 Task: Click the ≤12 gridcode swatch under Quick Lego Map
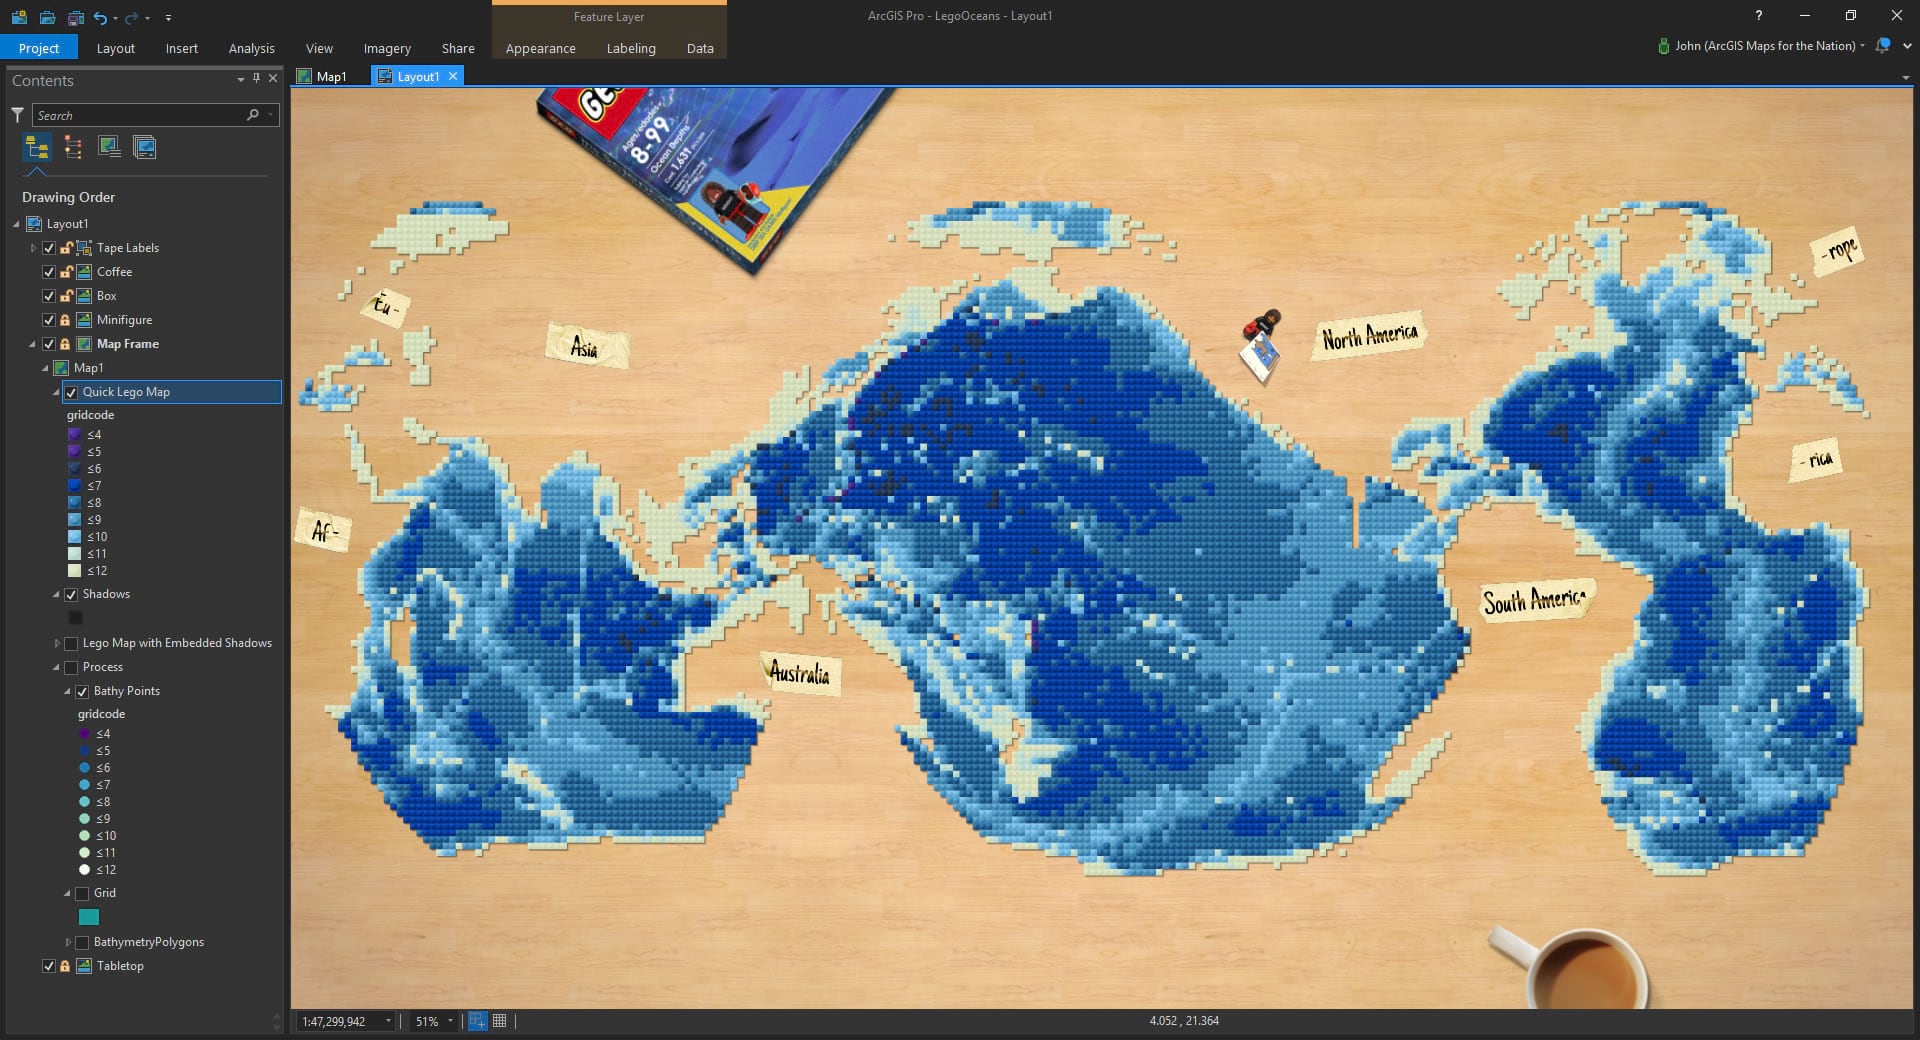coord(74,571)
